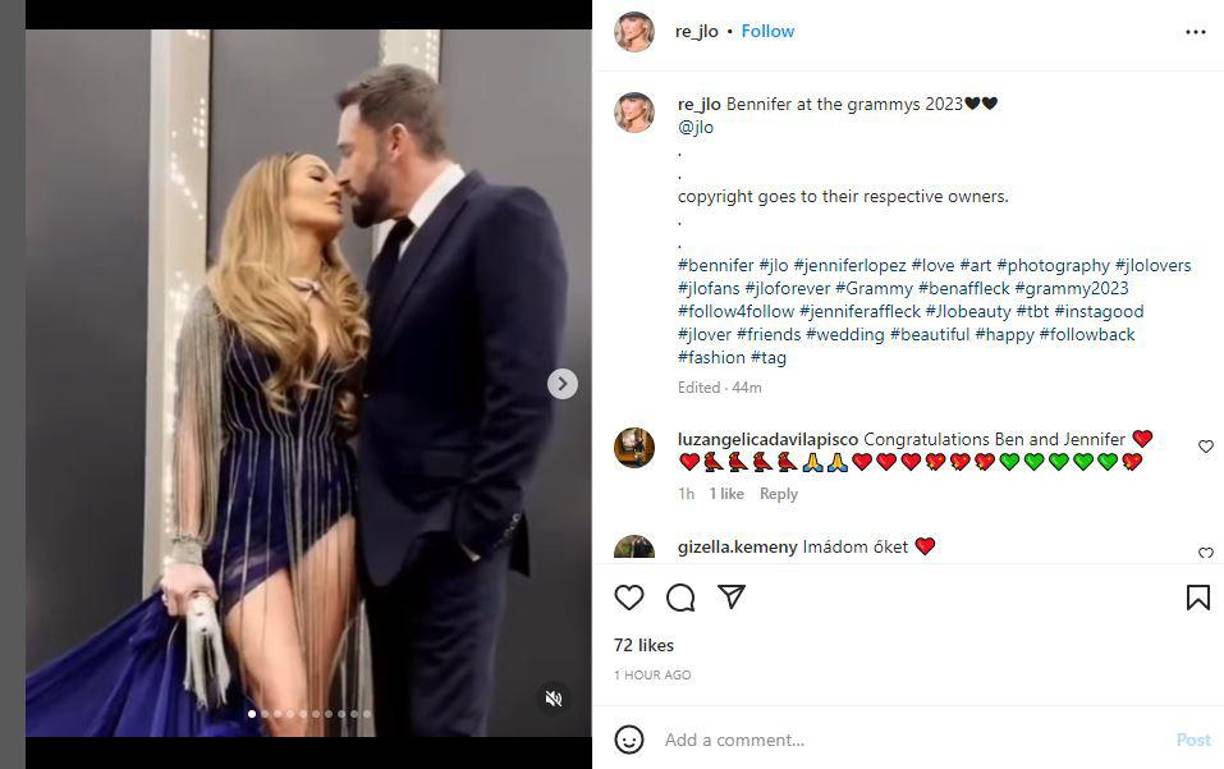
Task: Save the post with the bookmark icon
Action: [1196, 595]
